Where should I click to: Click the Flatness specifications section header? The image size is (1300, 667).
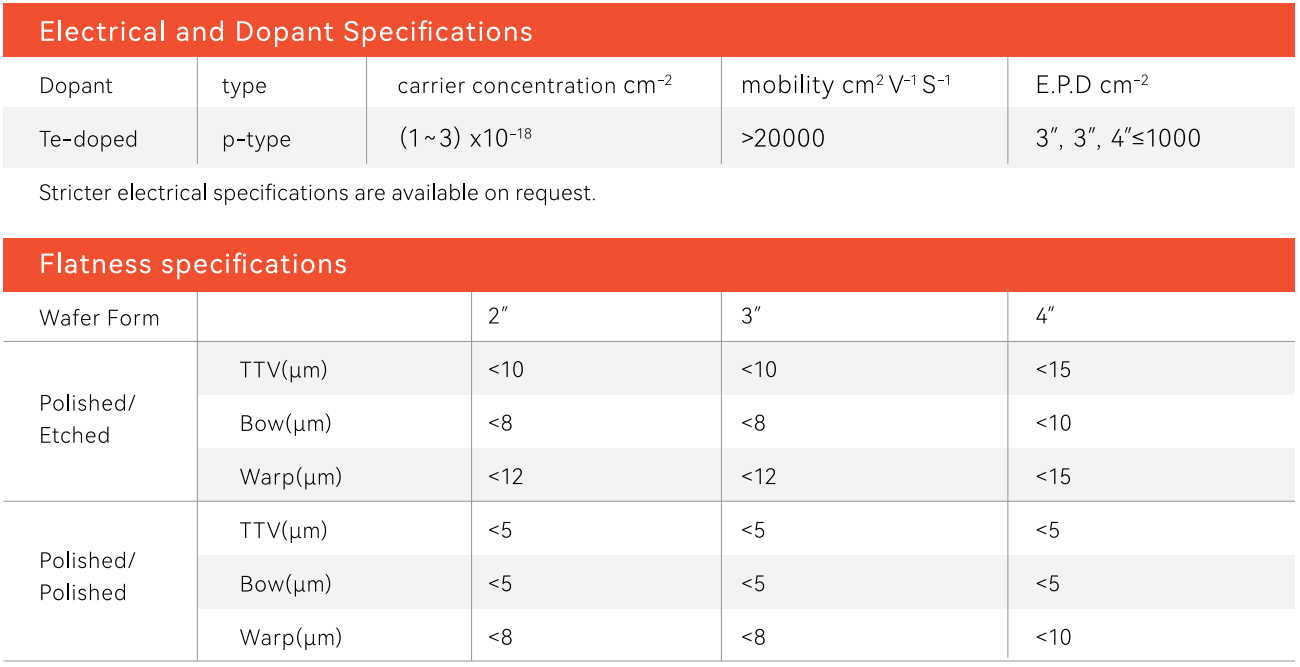(193, 265)
